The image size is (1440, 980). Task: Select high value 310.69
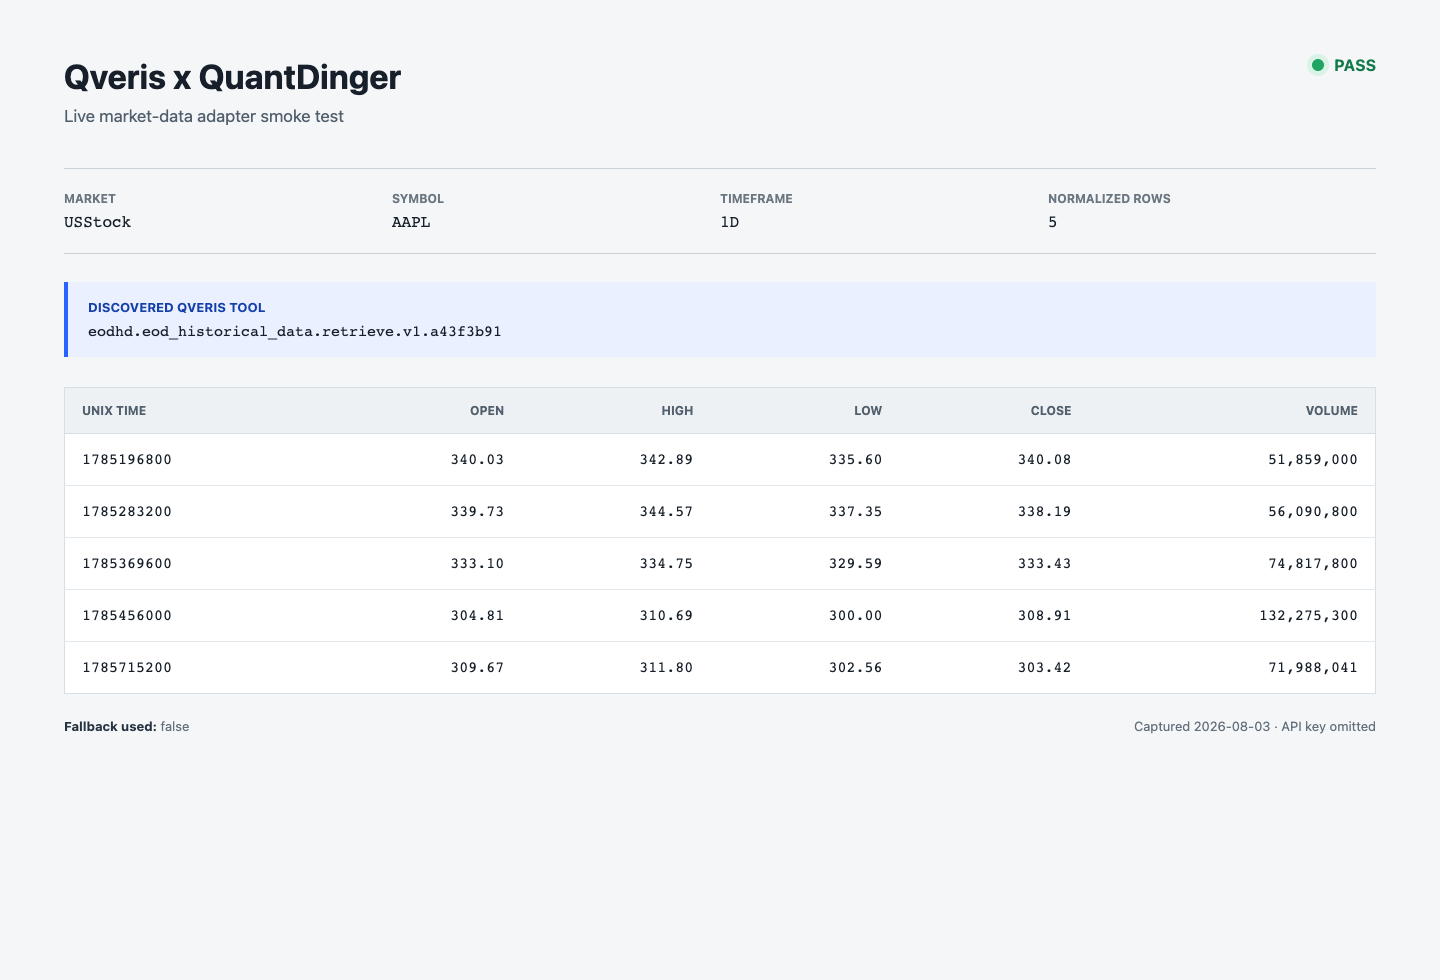coord(666,616)
